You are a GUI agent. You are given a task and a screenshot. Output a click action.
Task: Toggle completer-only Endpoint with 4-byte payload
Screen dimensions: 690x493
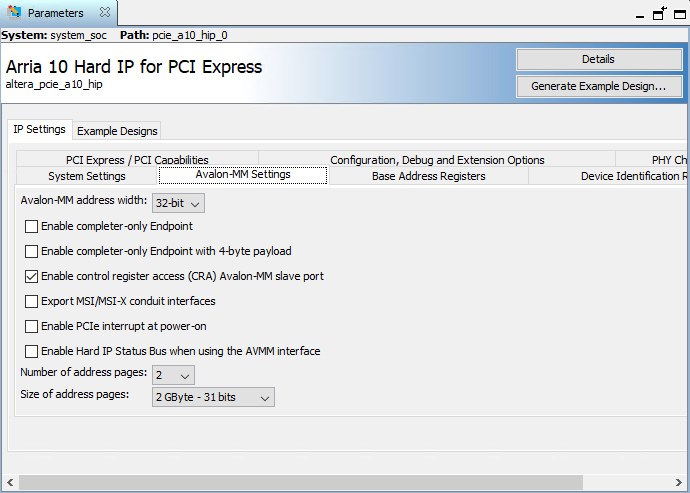[31, 251]
